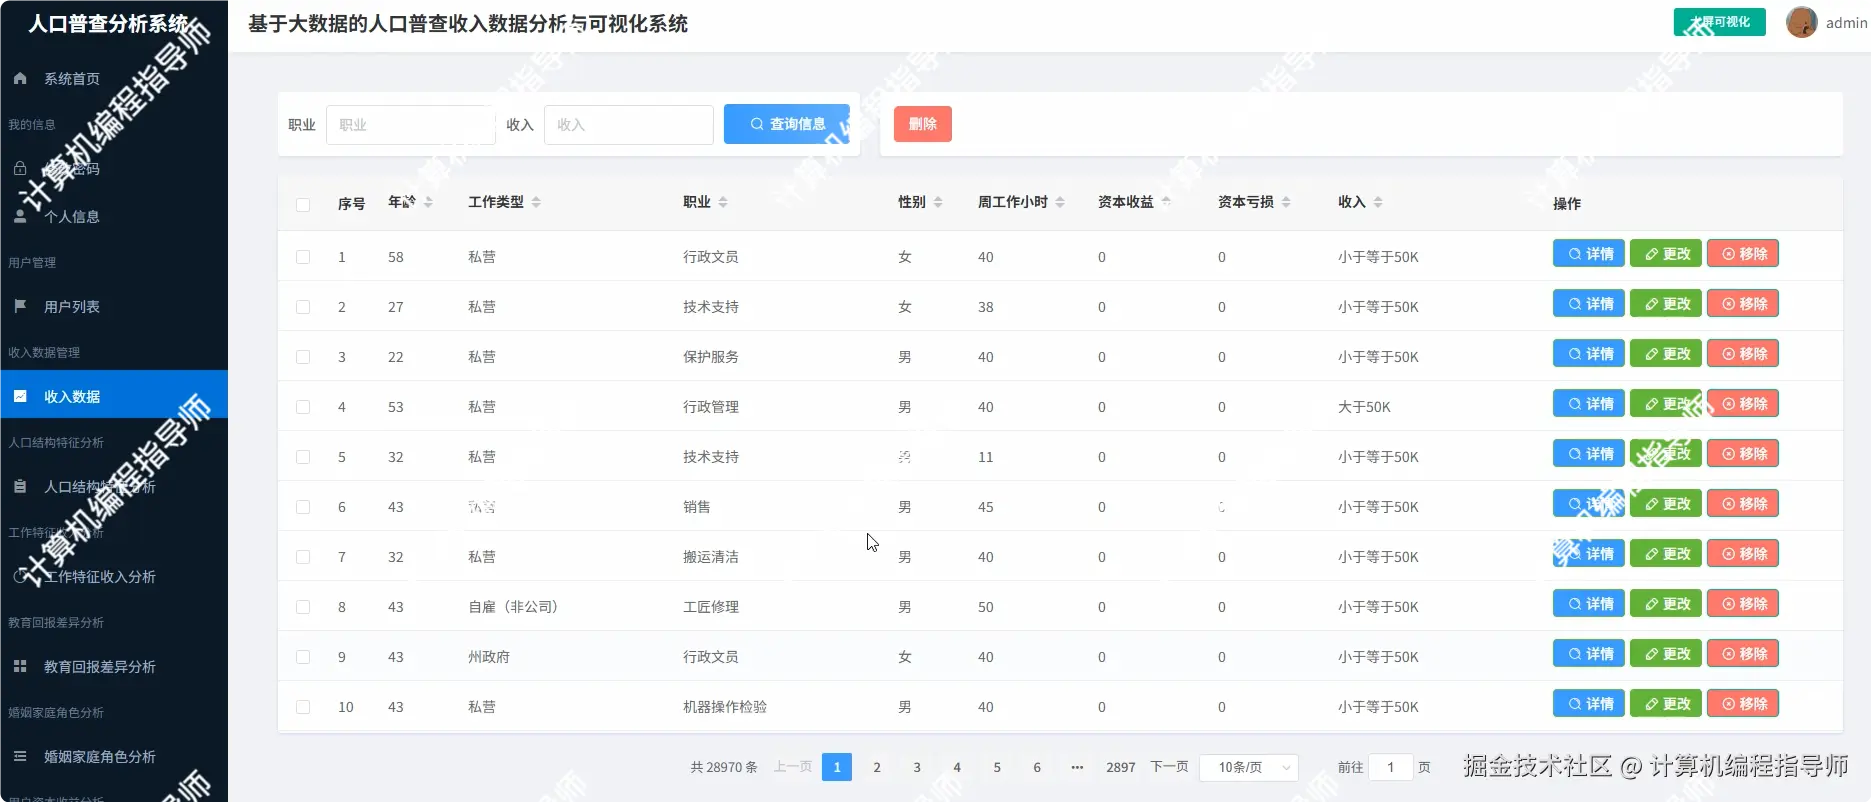Click the 自雇（非公司） work type cell
This screenshot has width=1871, height=802.
point(513,607)
